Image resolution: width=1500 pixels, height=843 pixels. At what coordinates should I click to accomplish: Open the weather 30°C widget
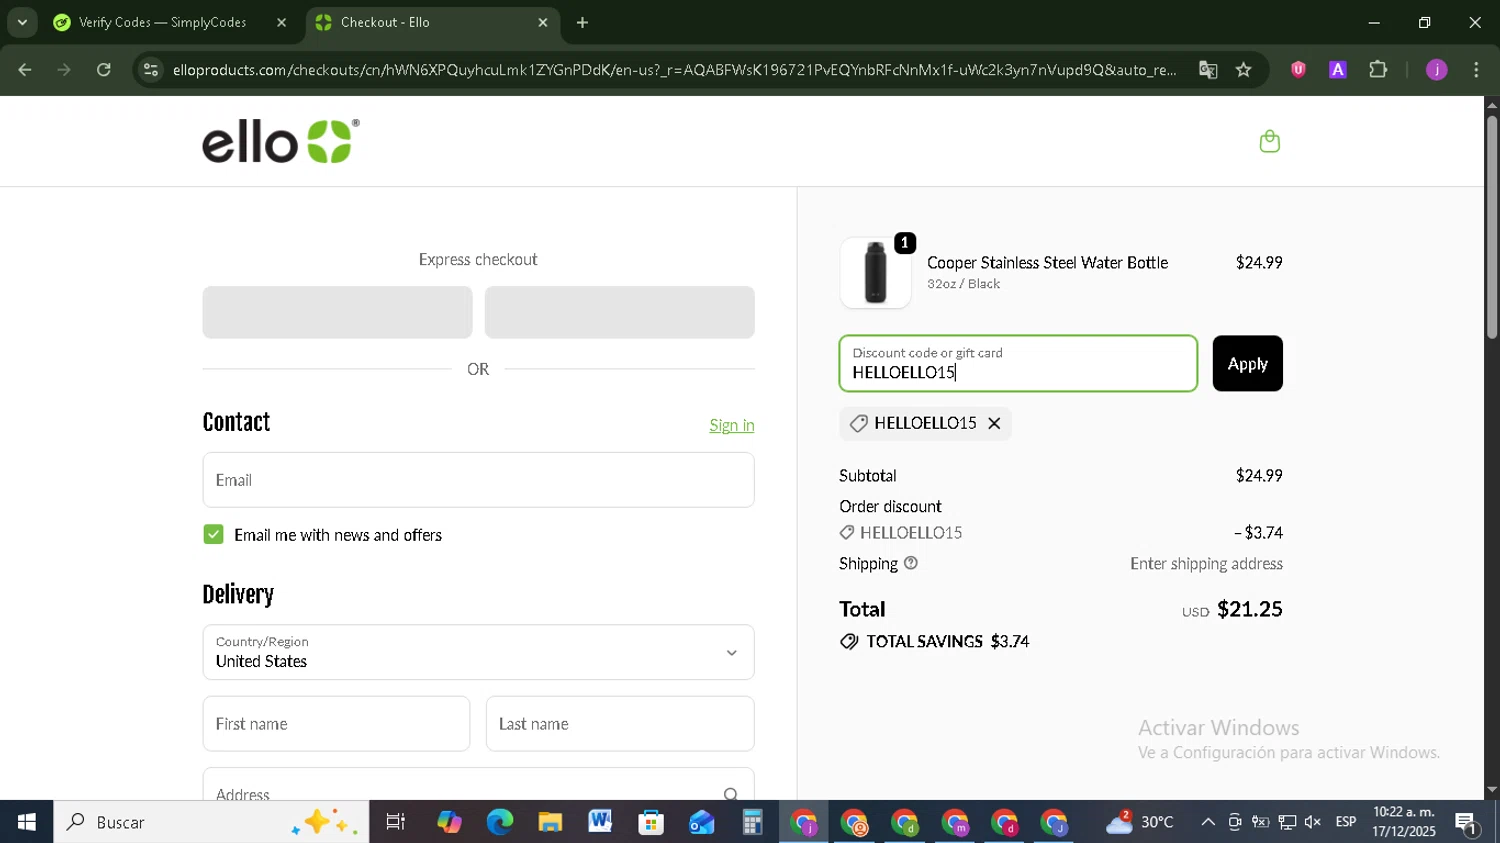(x=1140, y=822)
